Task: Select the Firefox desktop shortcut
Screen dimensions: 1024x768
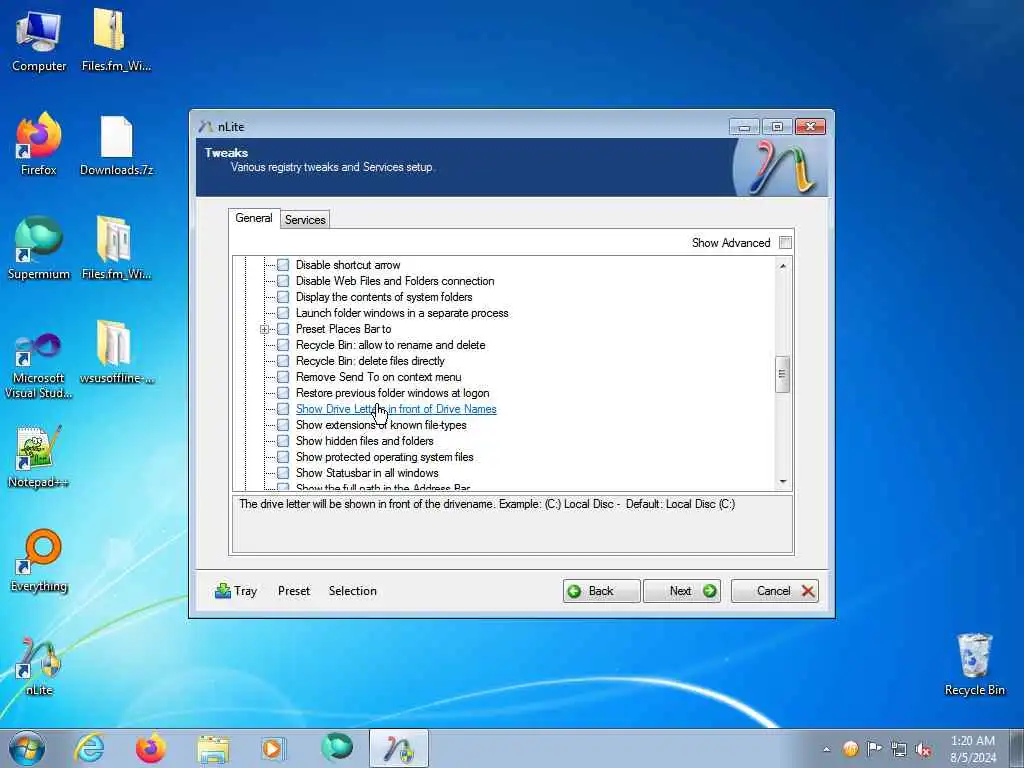Action: [x=39, y=145]
